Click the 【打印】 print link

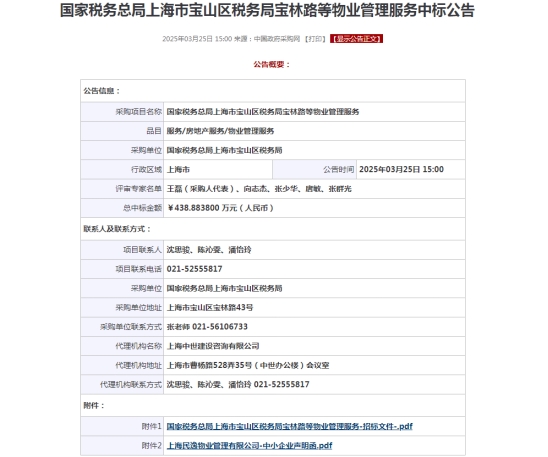click(x=315, y=39)
